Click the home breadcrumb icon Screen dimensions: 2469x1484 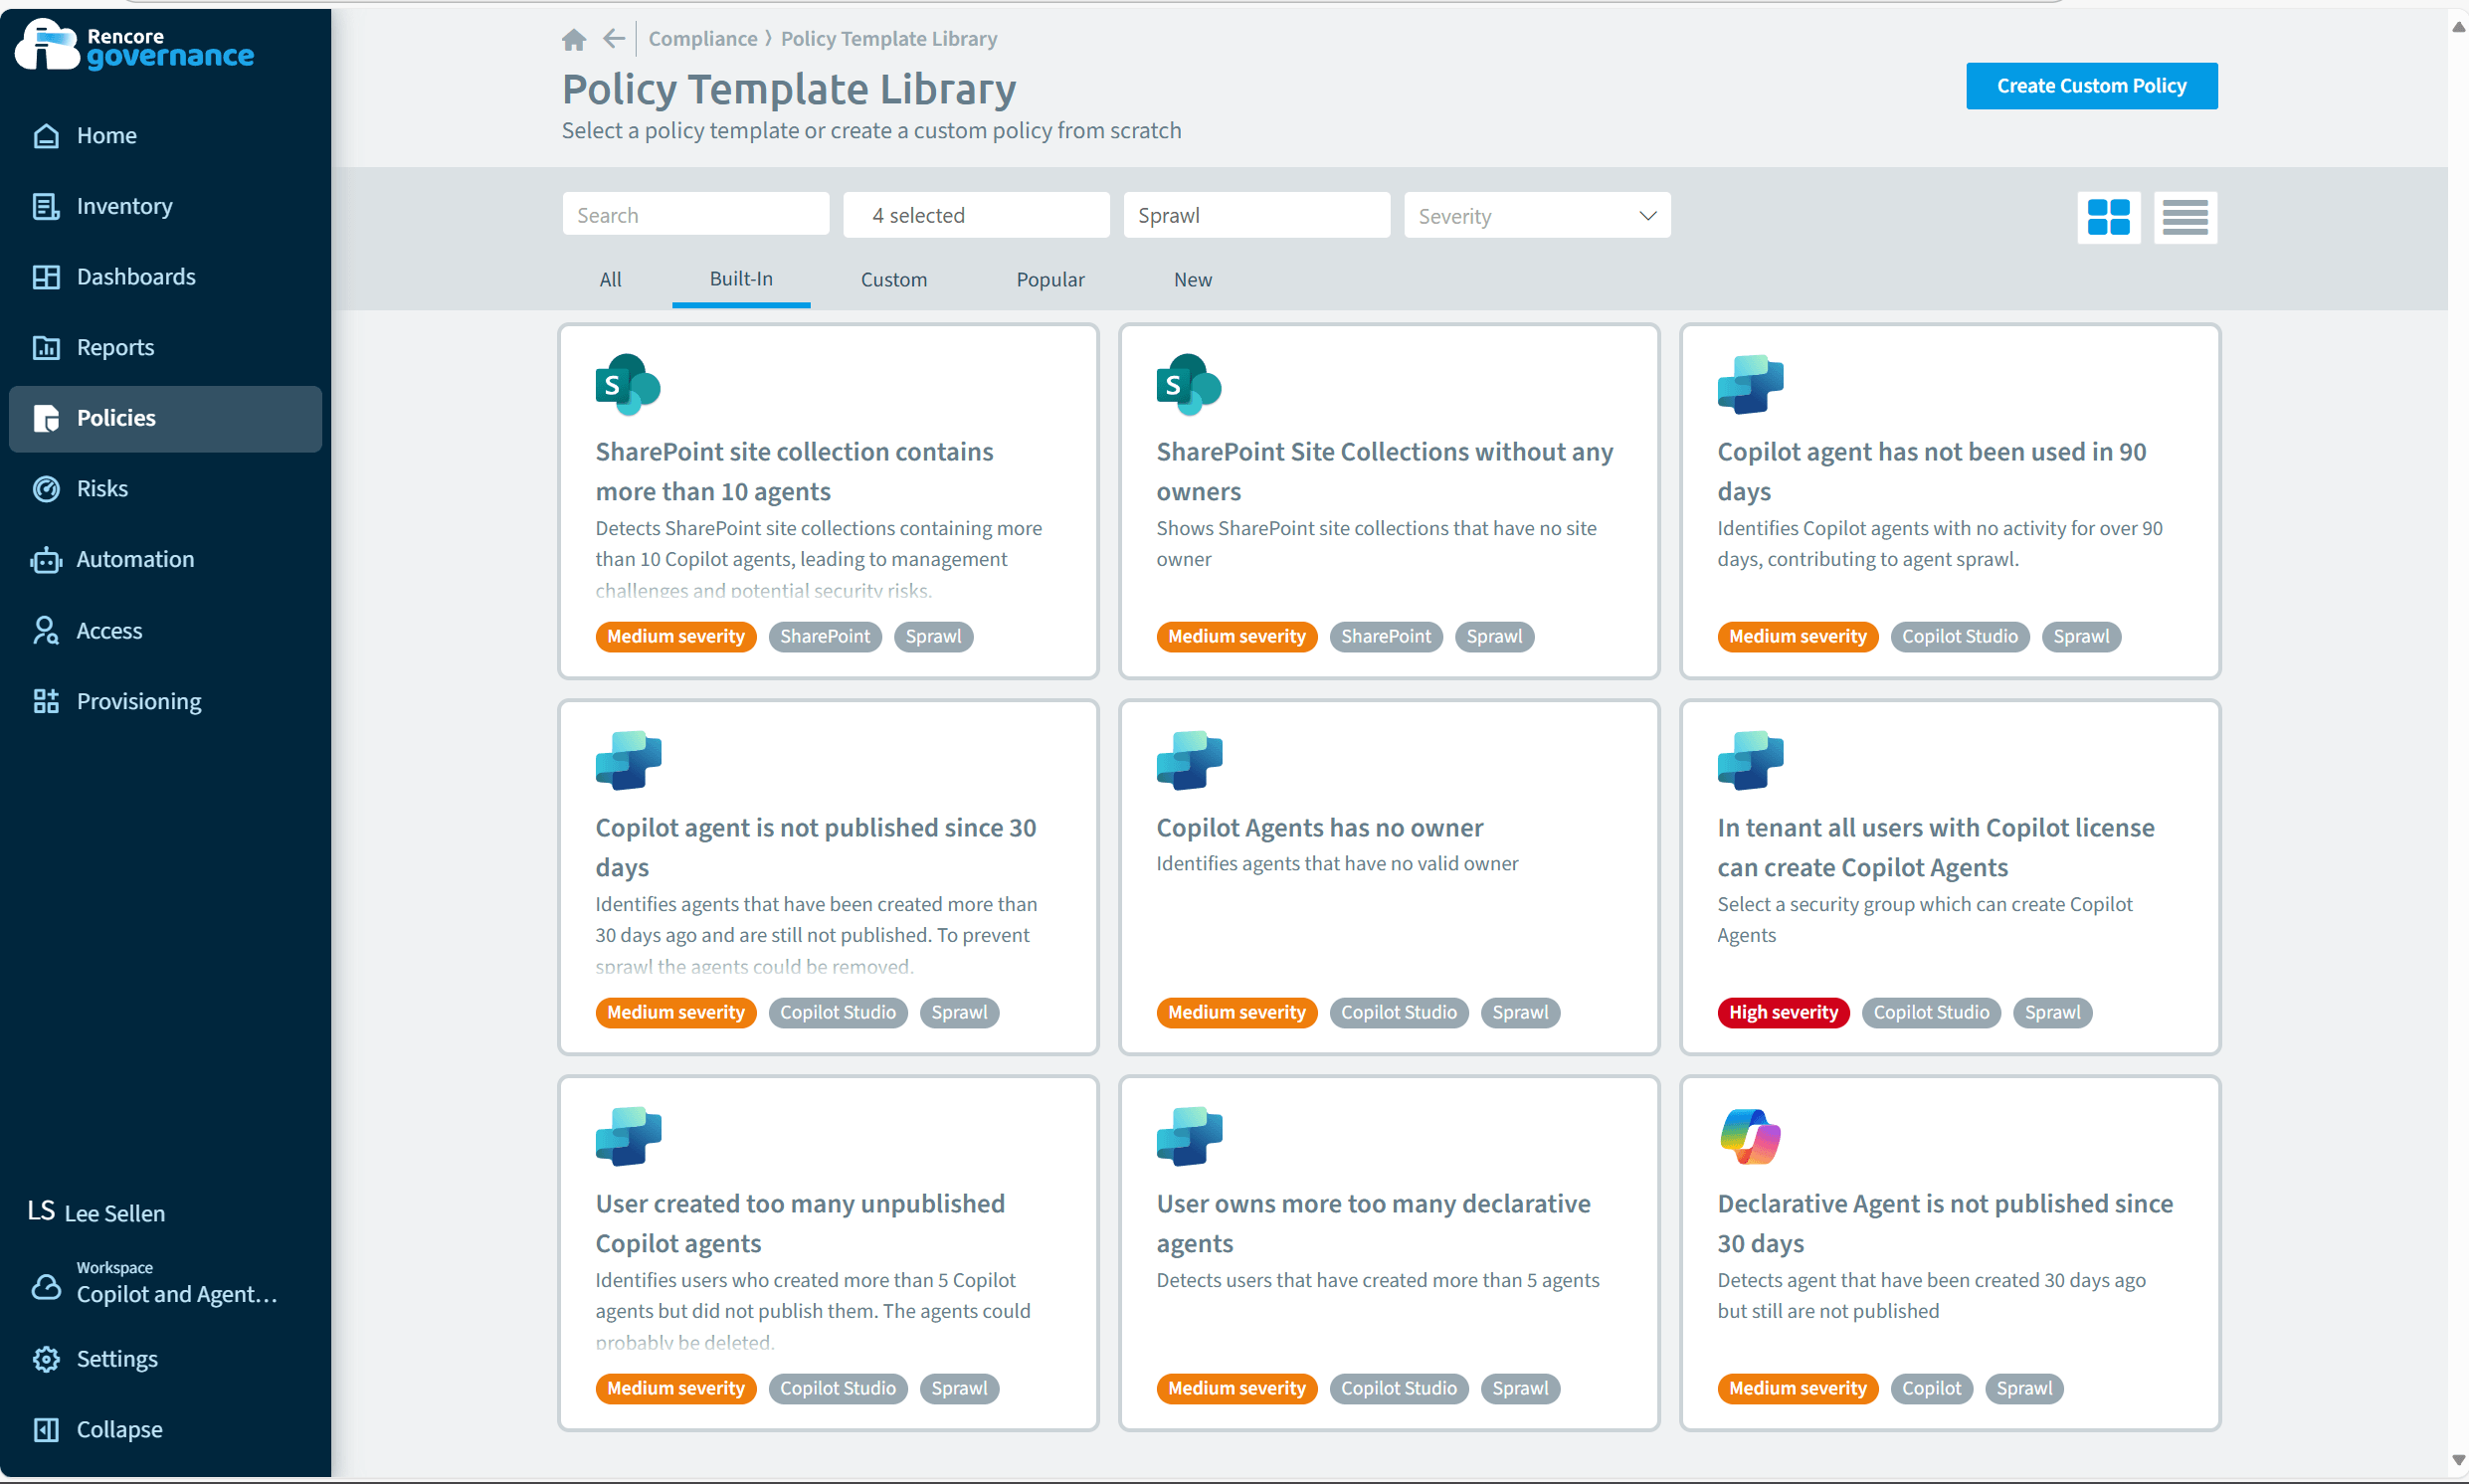(x=574, y=39)
